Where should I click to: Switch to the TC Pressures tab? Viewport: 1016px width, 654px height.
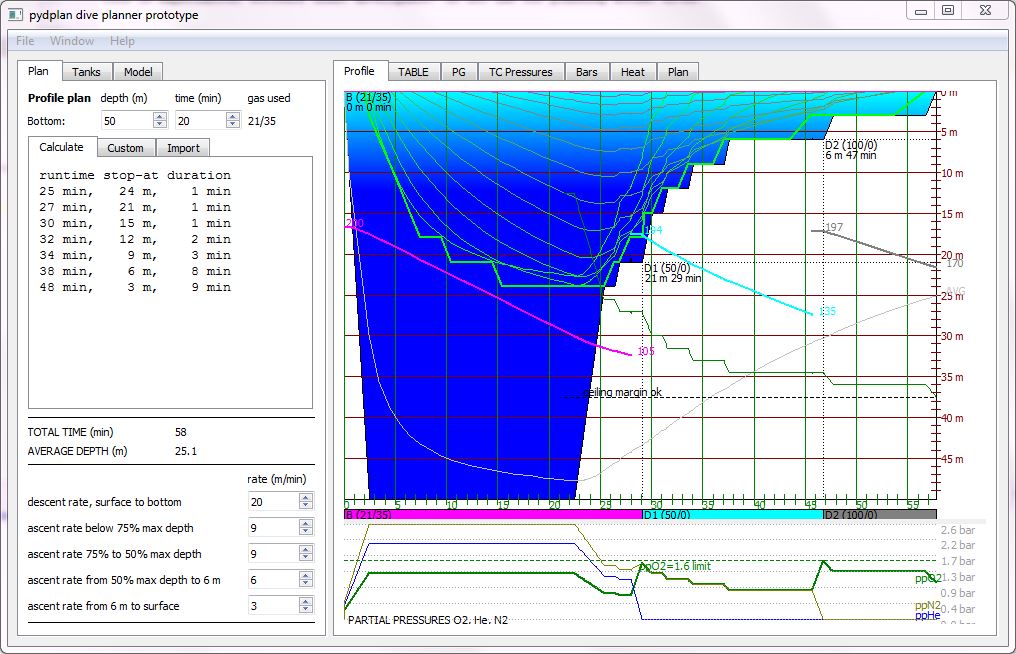click(x=520, y=72)
